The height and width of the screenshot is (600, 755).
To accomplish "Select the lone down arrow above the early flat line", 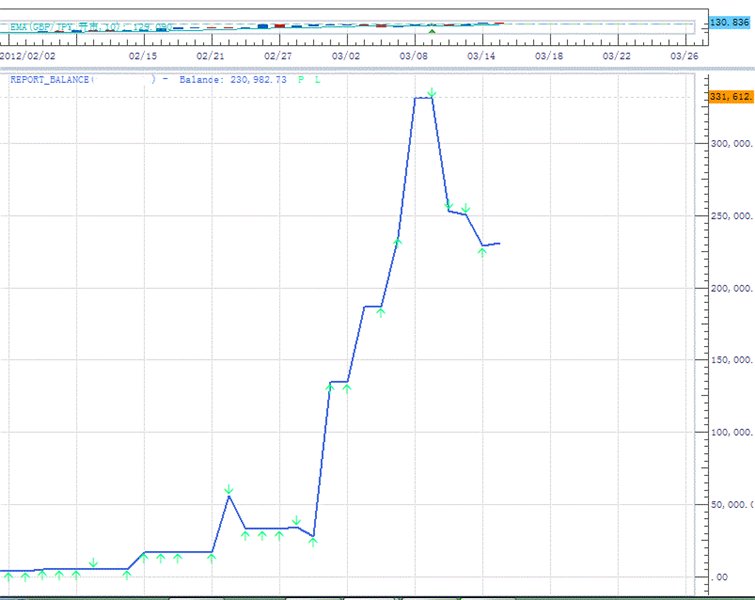I will click(x=93, y=563).
